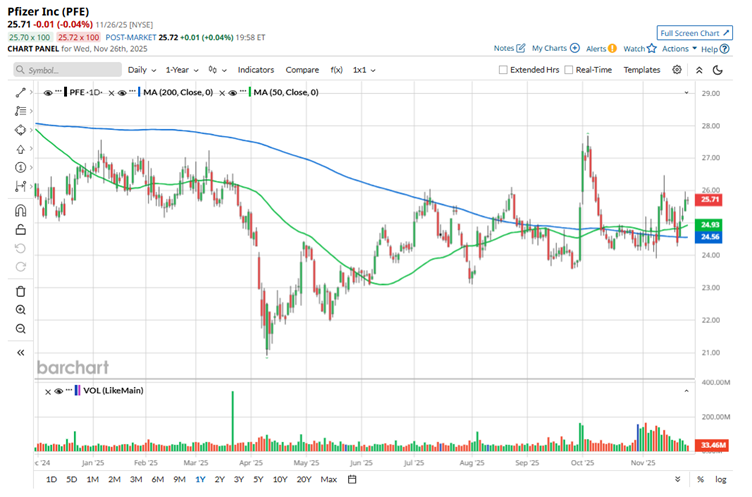The width and height of the screenshot is (752, 497).
Task: Delete drawings with the trash icon
Action: (20, 291)
